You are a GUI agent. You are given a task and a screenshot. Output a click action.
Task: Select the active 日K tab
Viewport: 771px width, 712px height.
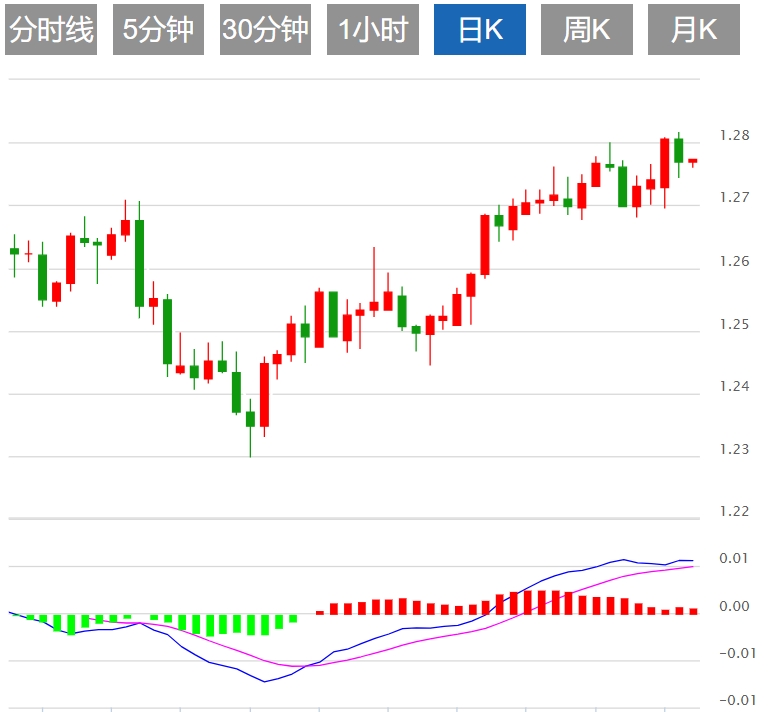(x=480, y=31)
